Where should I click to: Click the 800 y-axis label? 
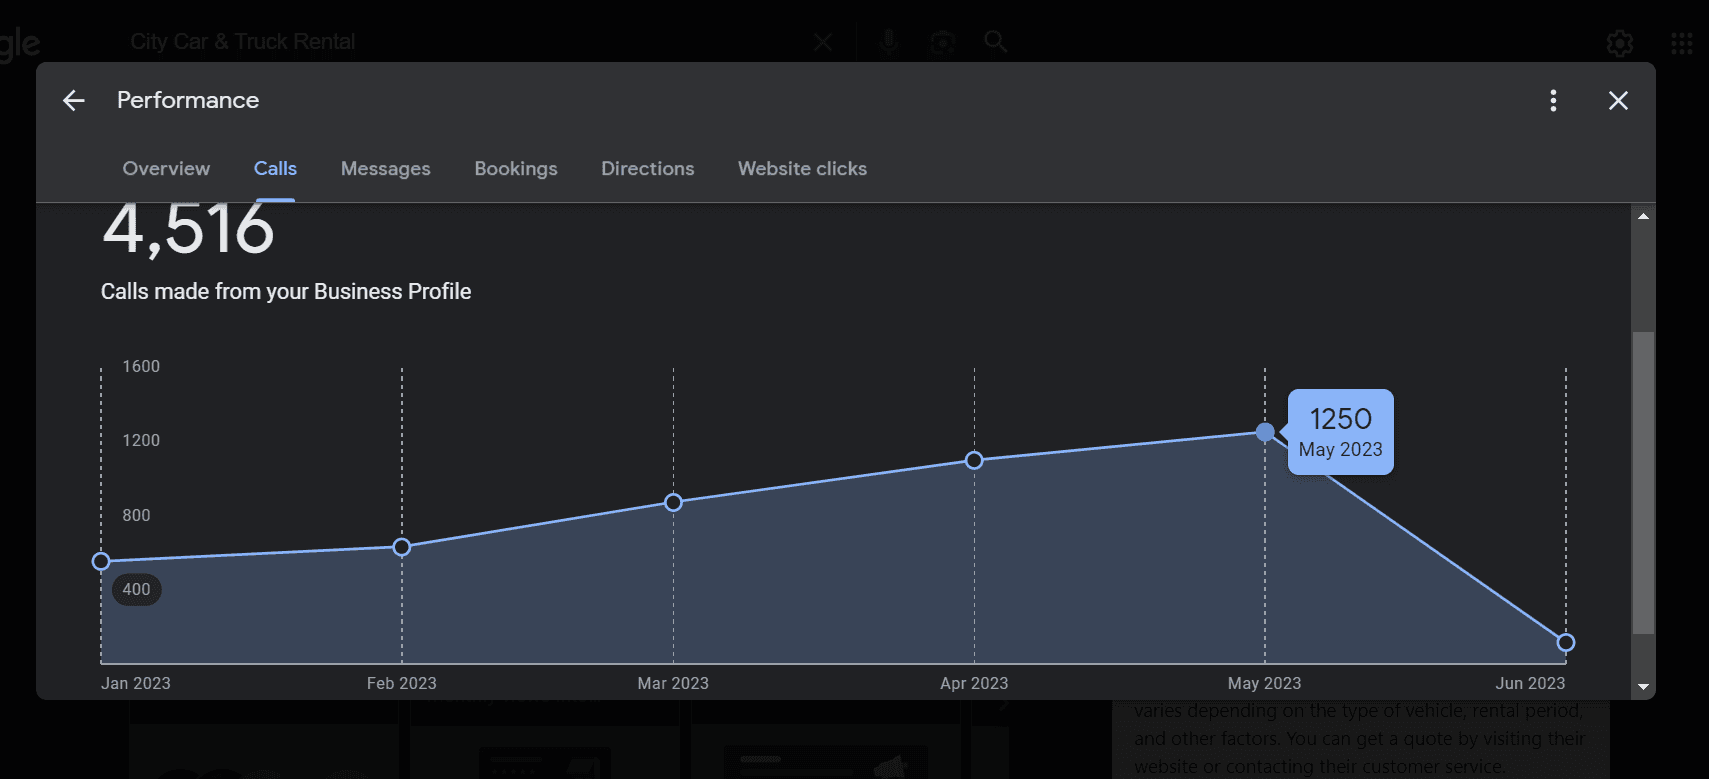[136, 515]
